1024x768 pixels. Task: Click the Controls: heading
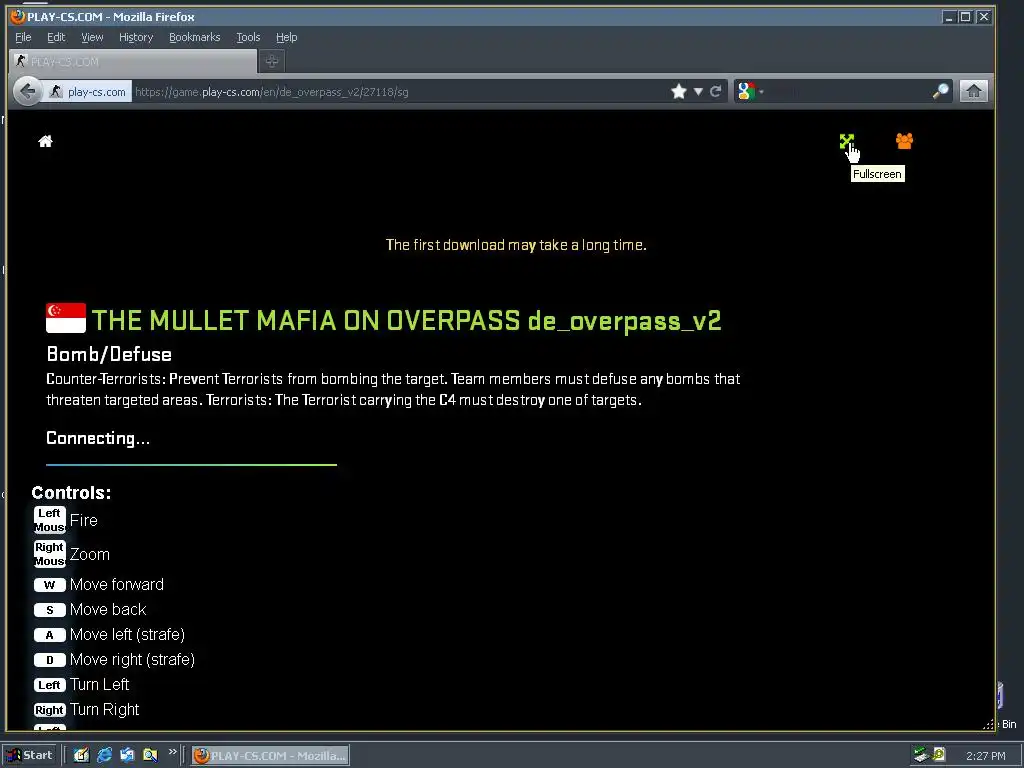[x=71, y=492]
